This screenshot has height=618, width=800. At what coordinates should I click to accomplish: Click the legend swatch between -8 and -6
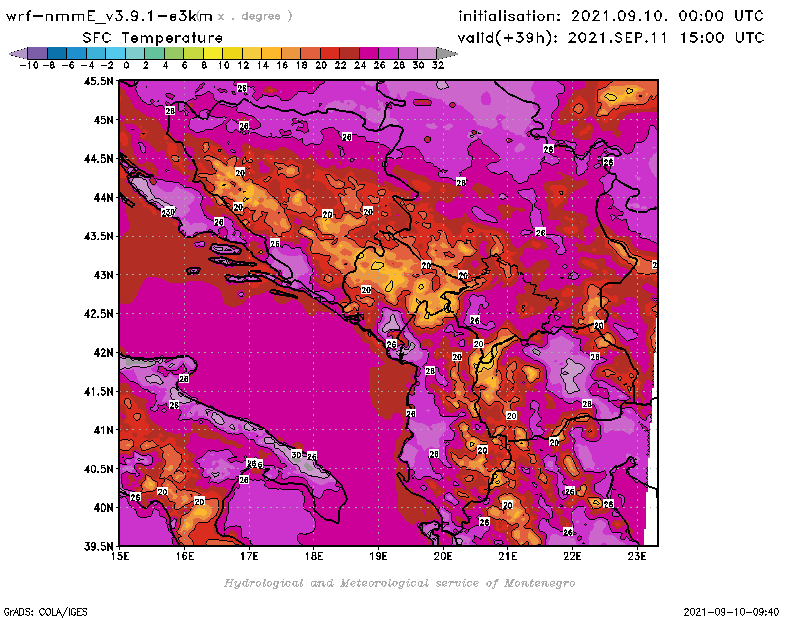pyautogui.click(x=57, y=53)
